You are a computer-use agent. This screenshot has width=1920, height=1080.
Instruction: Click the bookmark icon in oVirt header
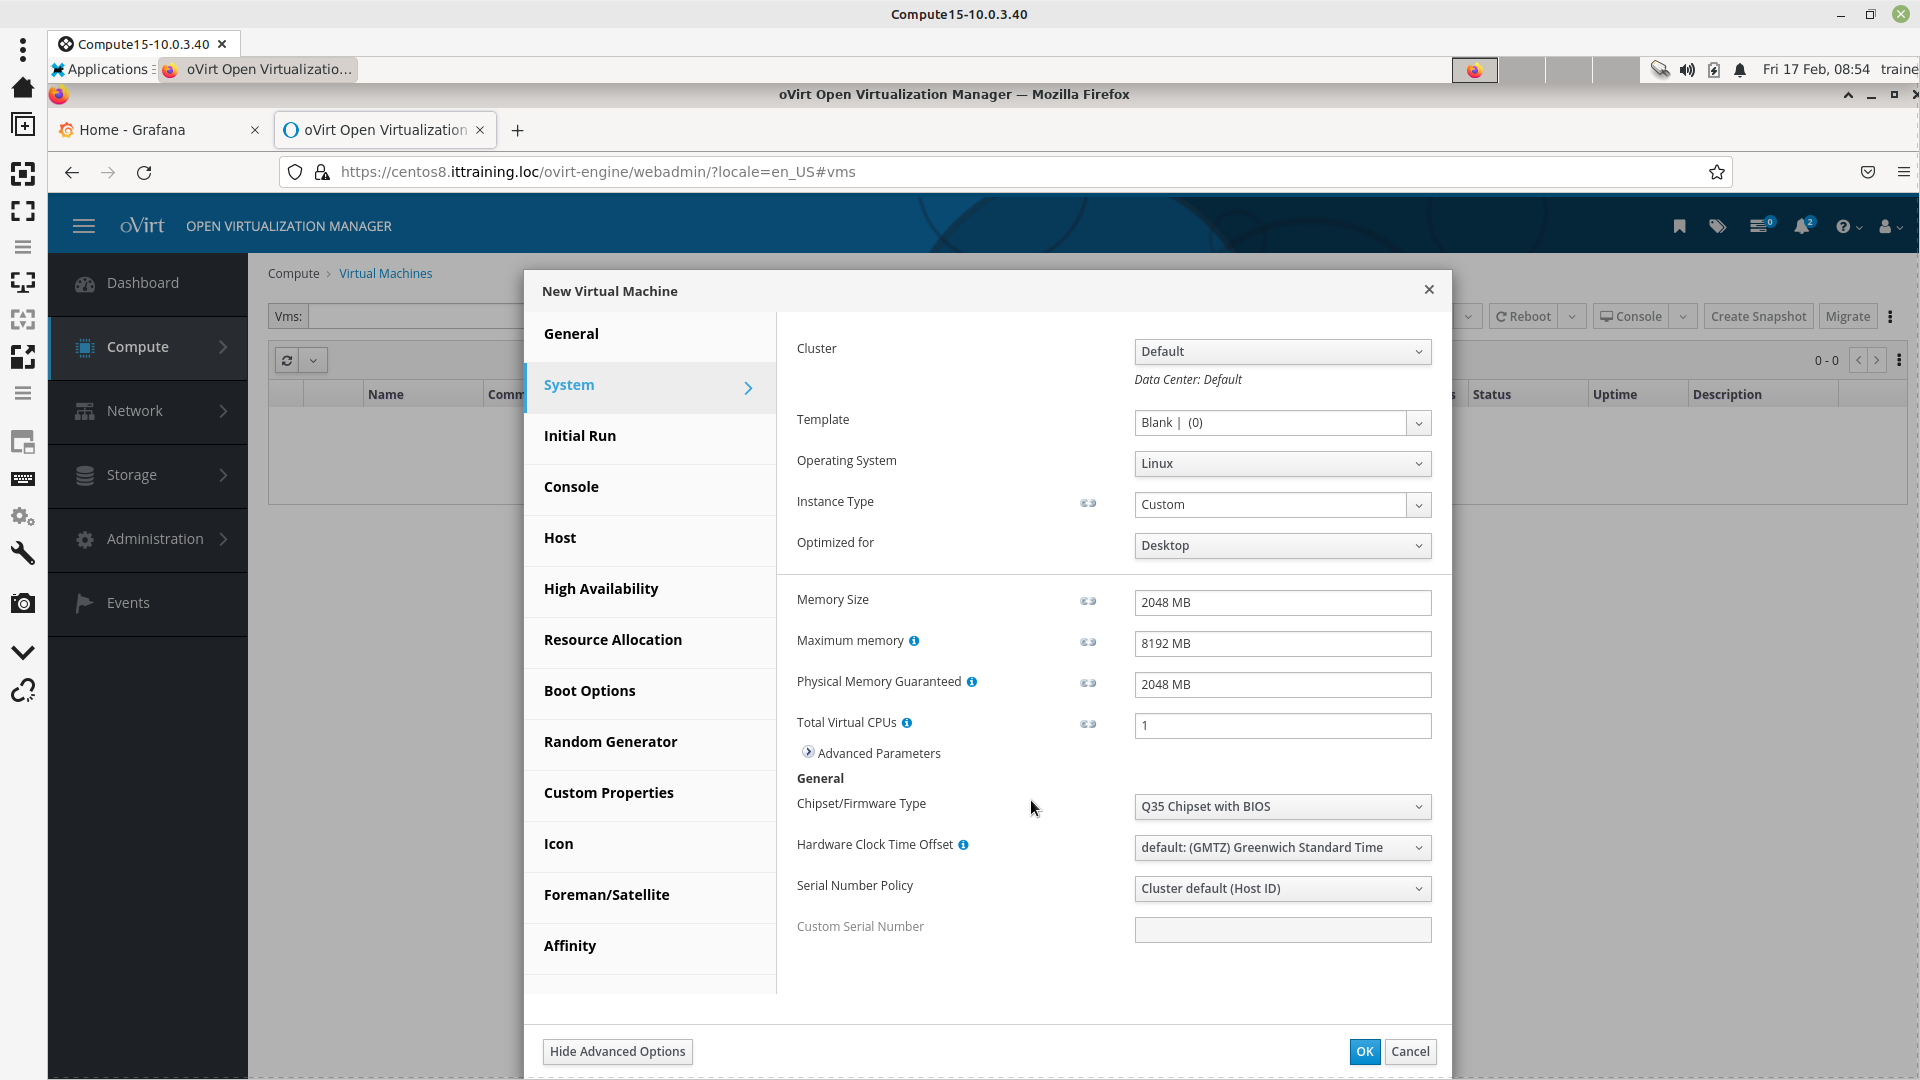coord(1679,226)
